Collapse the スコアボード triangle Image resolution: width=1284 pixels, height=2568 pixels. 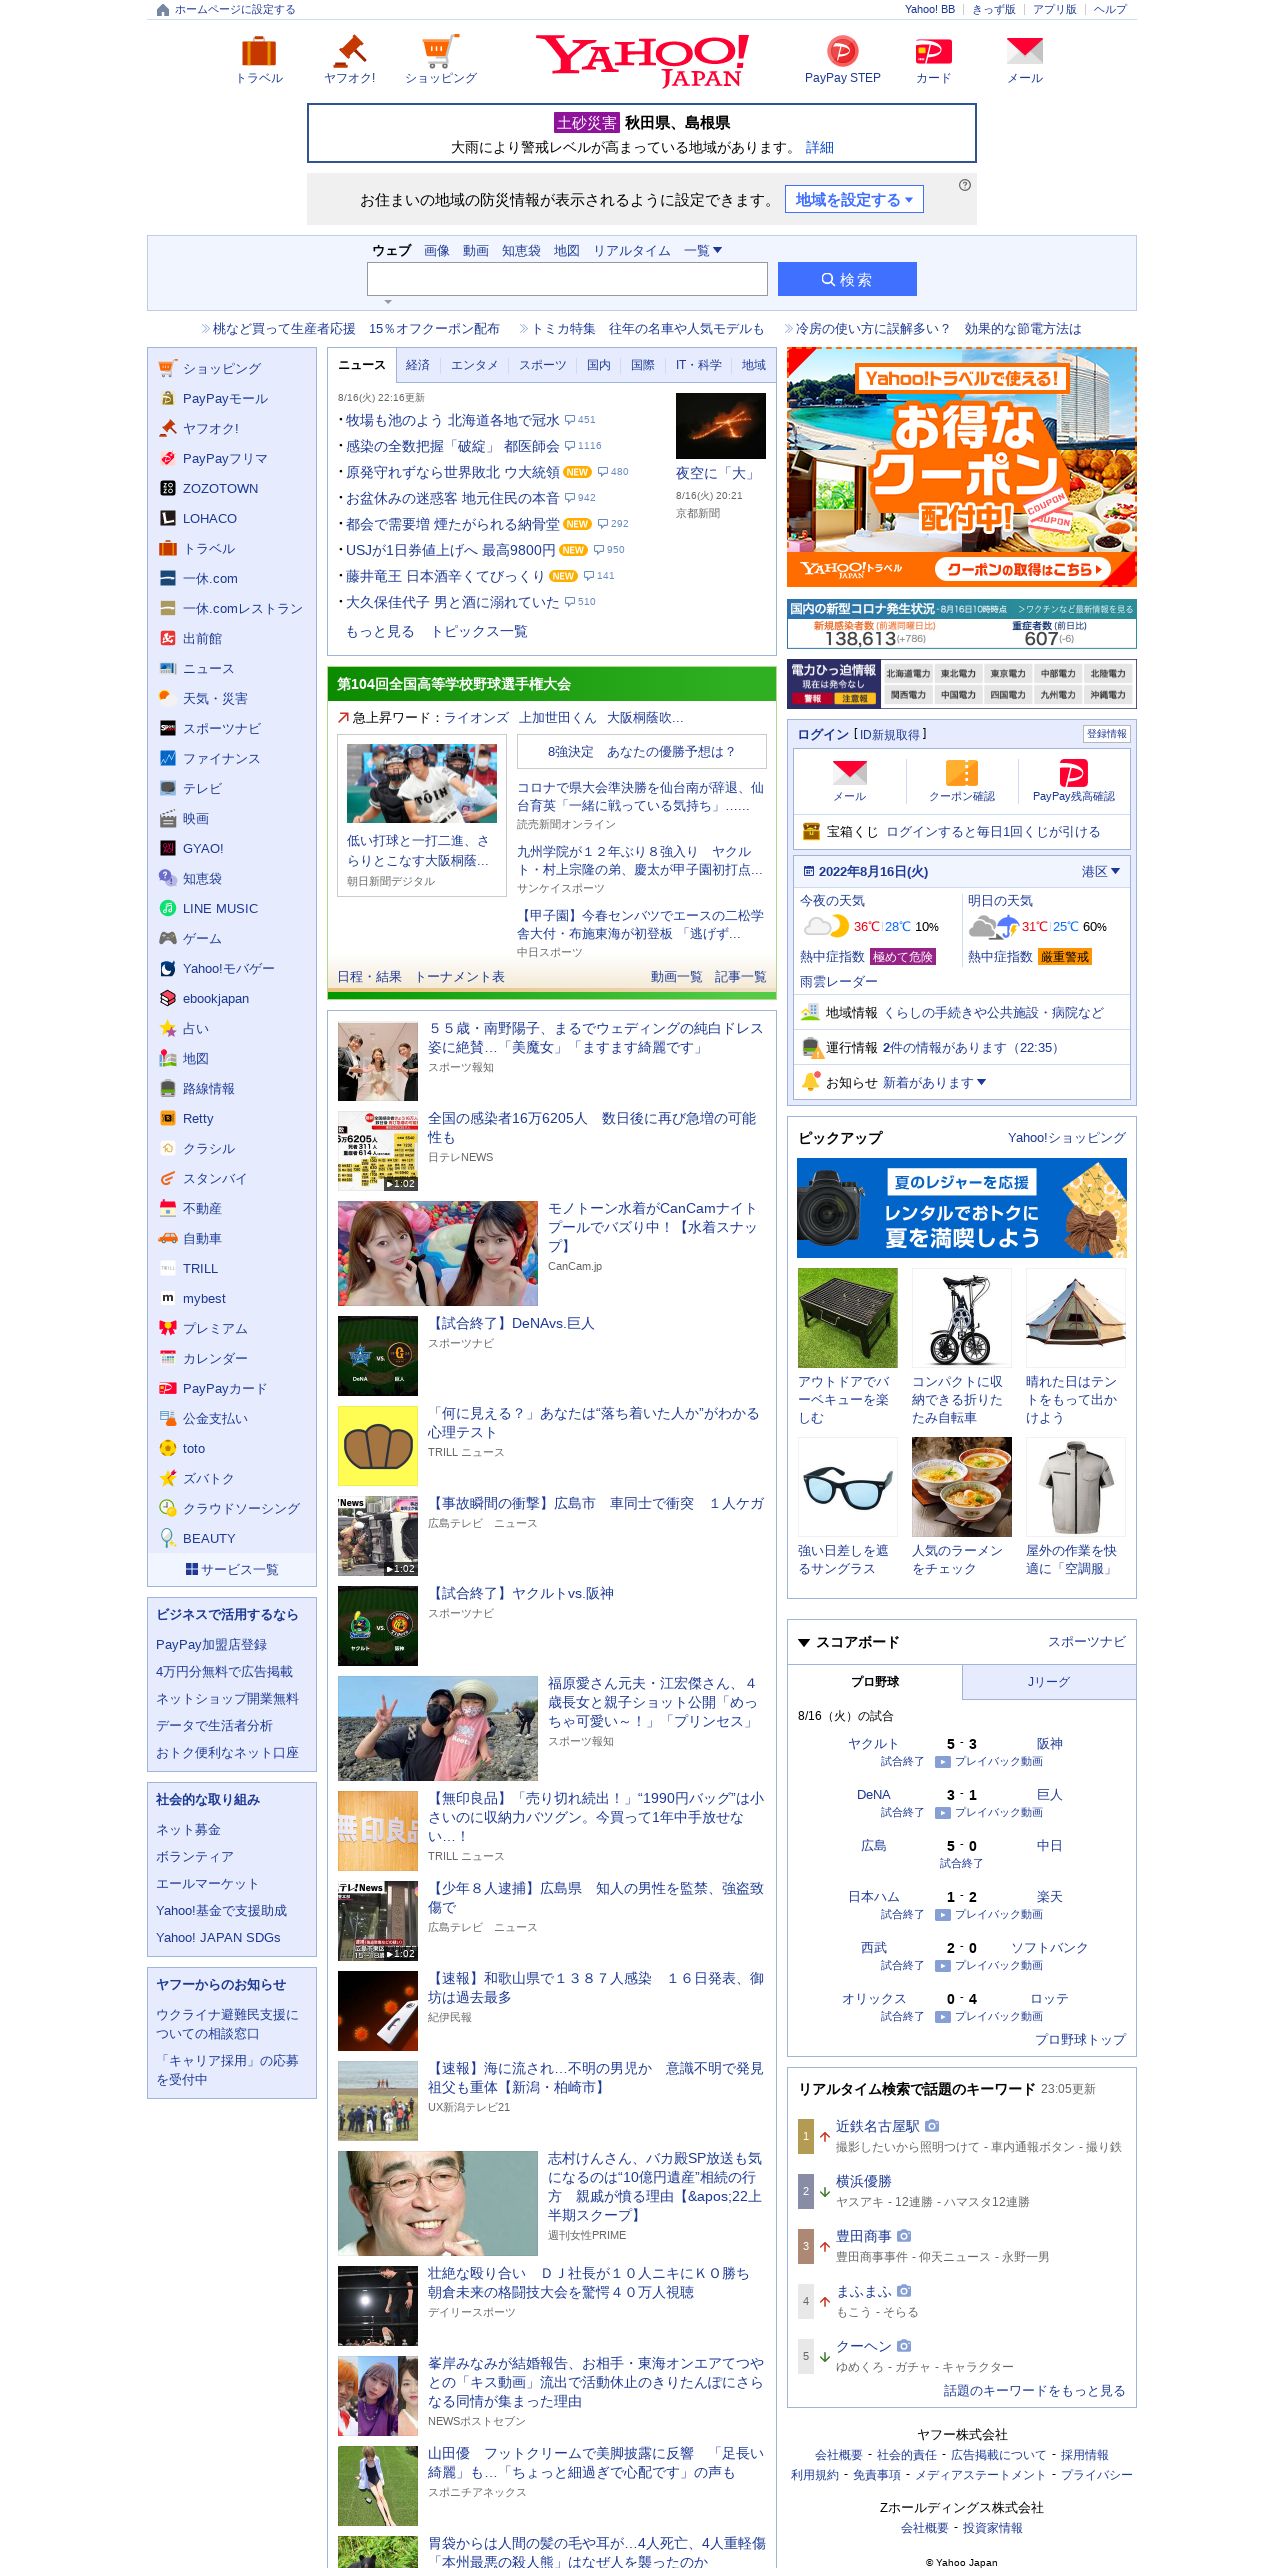coord(803,1642)
